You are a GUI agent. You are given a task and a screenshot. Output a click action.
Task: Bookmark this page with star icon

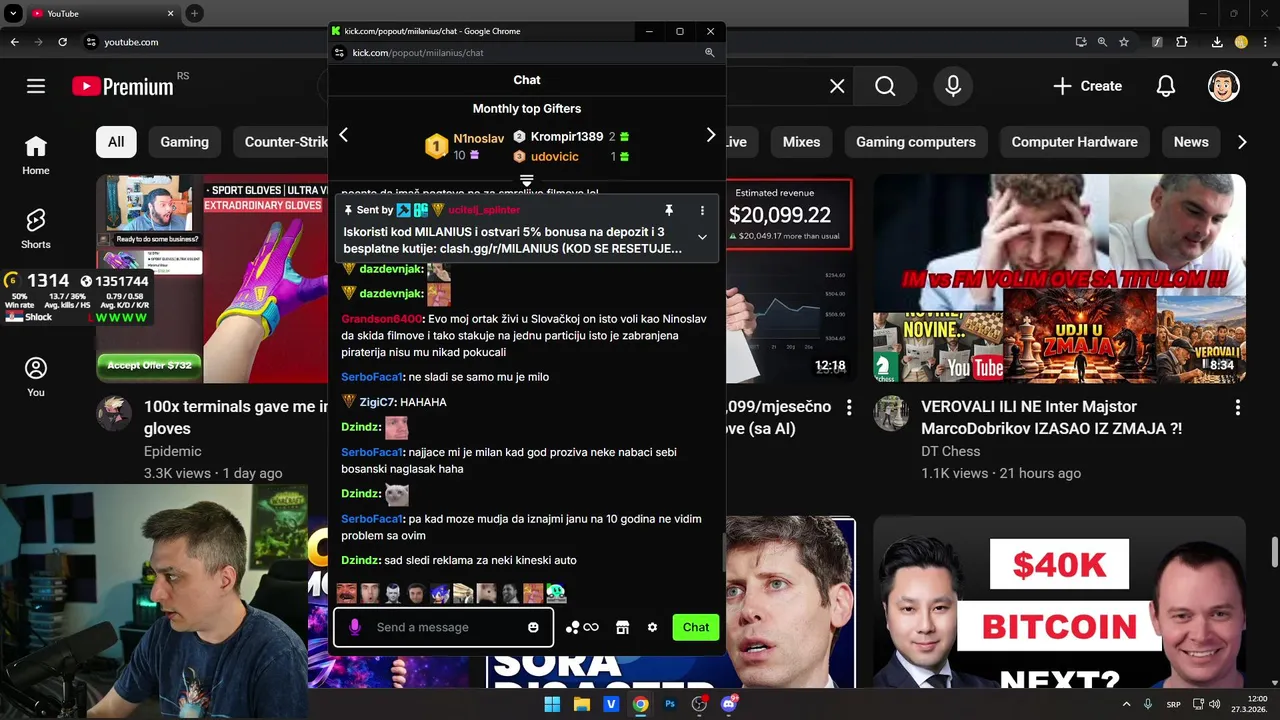pyautogui.click(x=1124, y=42)
